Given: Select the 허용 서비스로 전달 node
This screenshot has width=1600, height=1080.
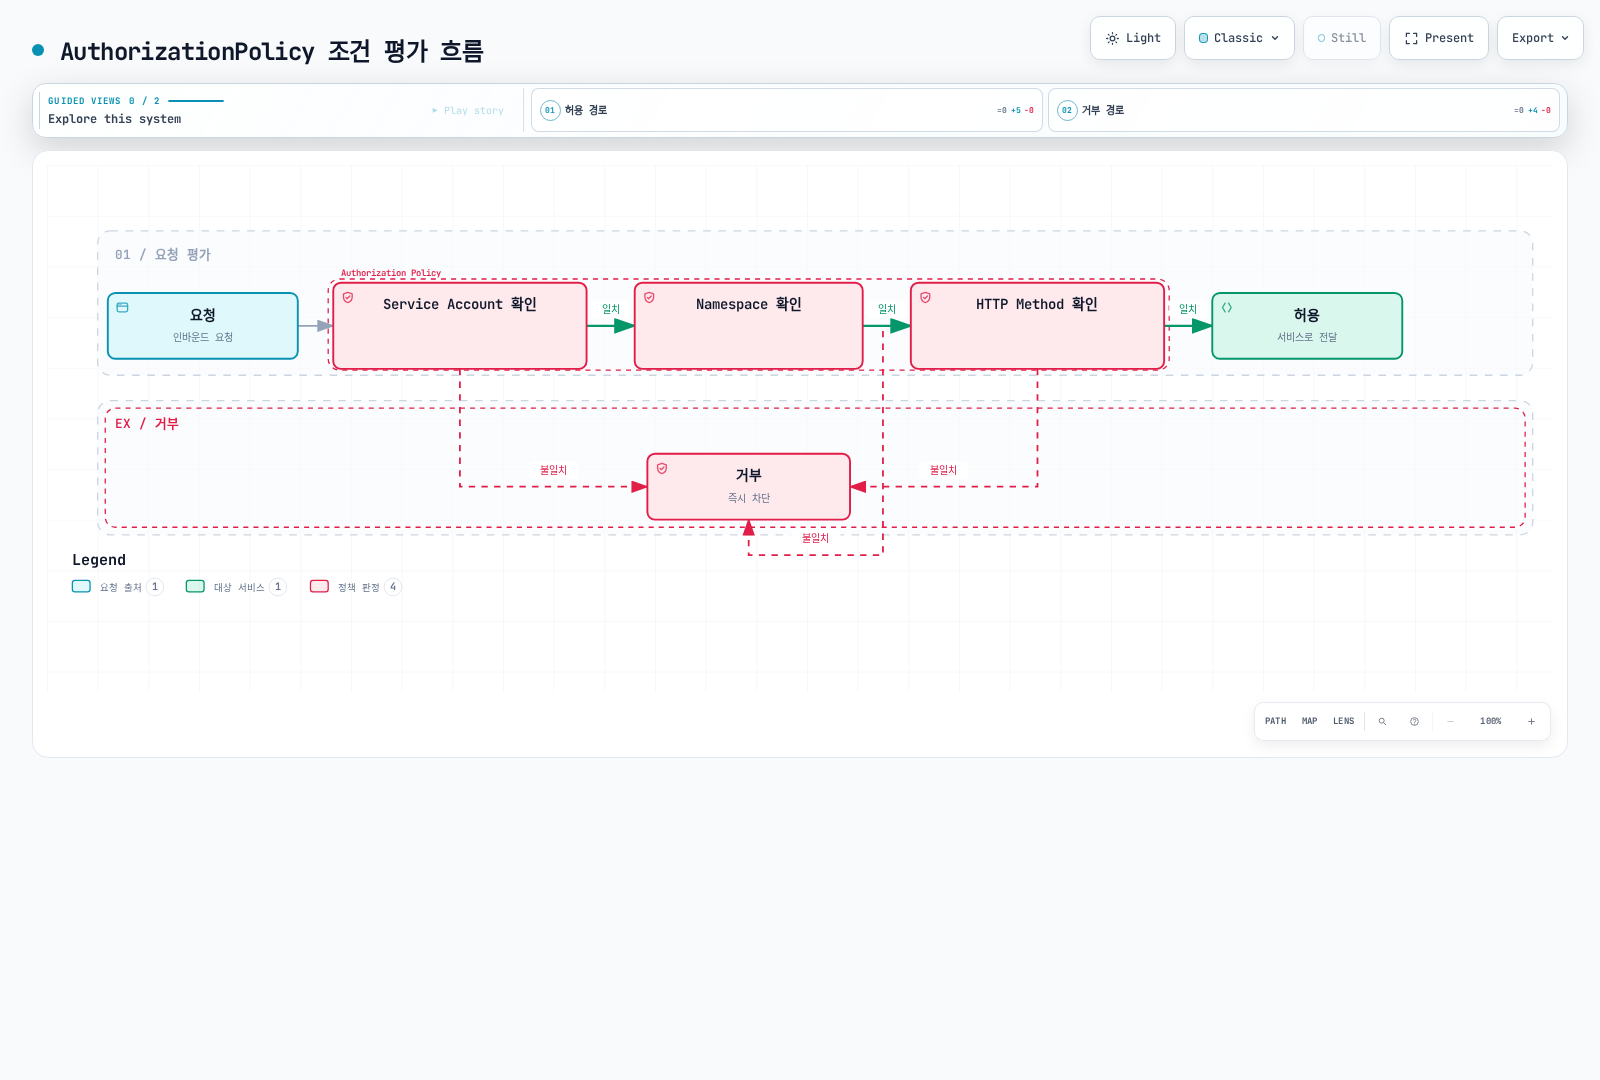Looking at the screenshot, I should click(1307, 326).
